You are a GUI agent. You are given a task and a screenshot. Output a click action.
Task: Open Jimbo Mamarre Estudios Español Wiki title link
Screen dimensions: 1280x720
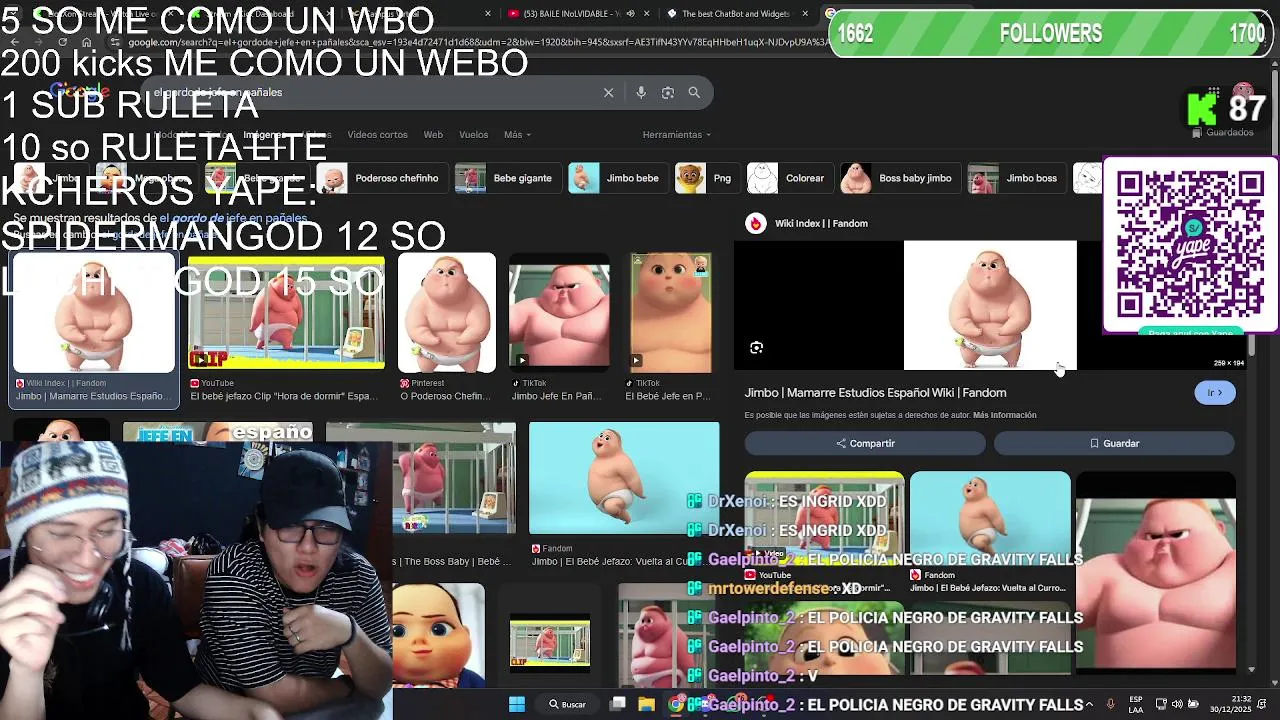(x=875, y=393)
